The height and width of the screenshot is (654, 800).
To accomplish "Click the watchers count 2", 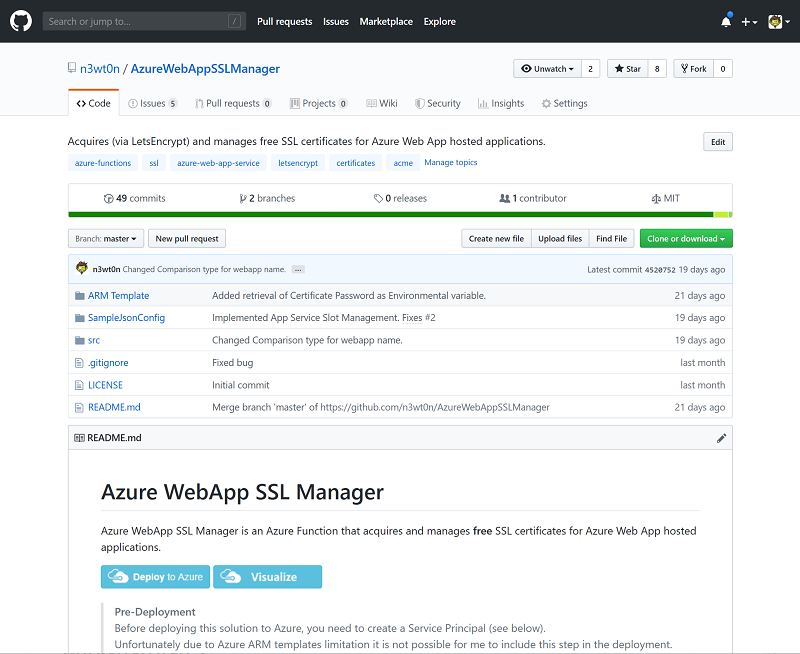I will (590, 68).
